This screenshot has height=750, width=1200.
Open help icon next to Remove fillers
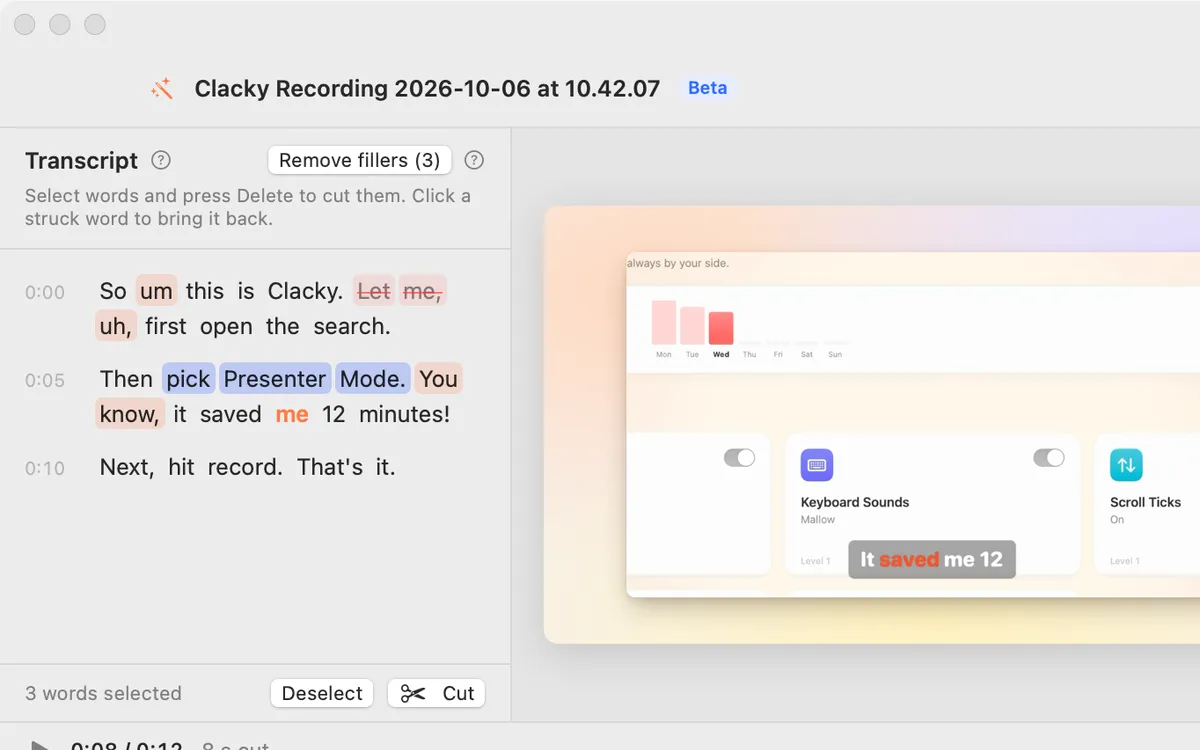pyautogui.click(x=475, y=160)
